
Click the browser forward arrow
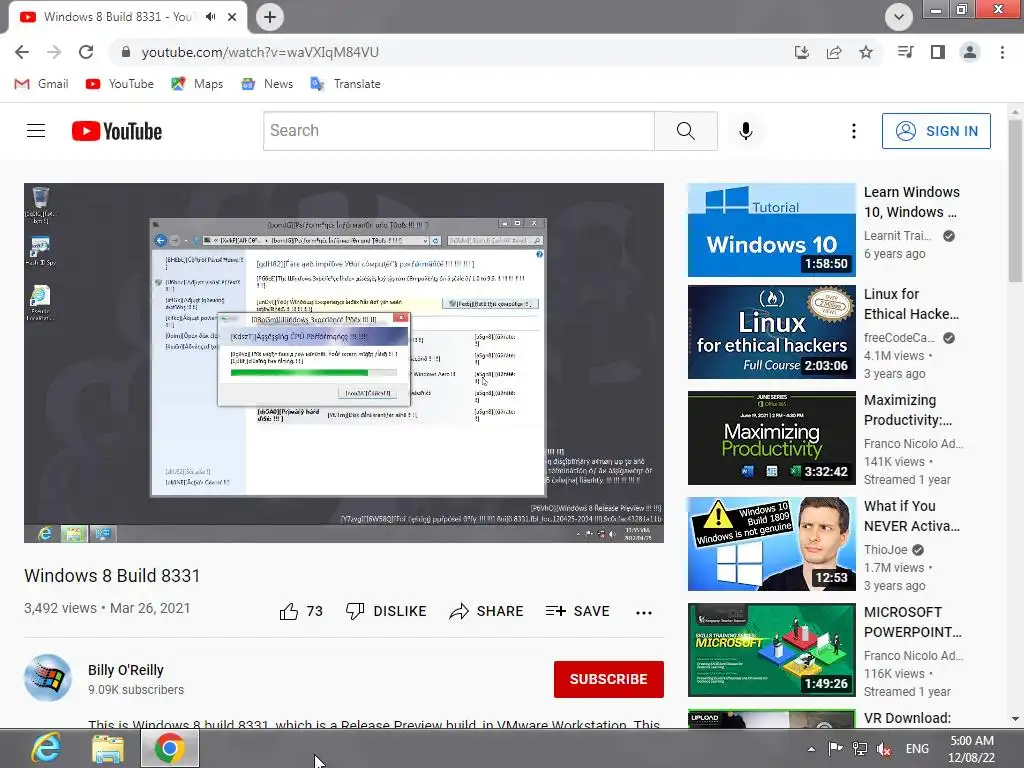point(54,52)
